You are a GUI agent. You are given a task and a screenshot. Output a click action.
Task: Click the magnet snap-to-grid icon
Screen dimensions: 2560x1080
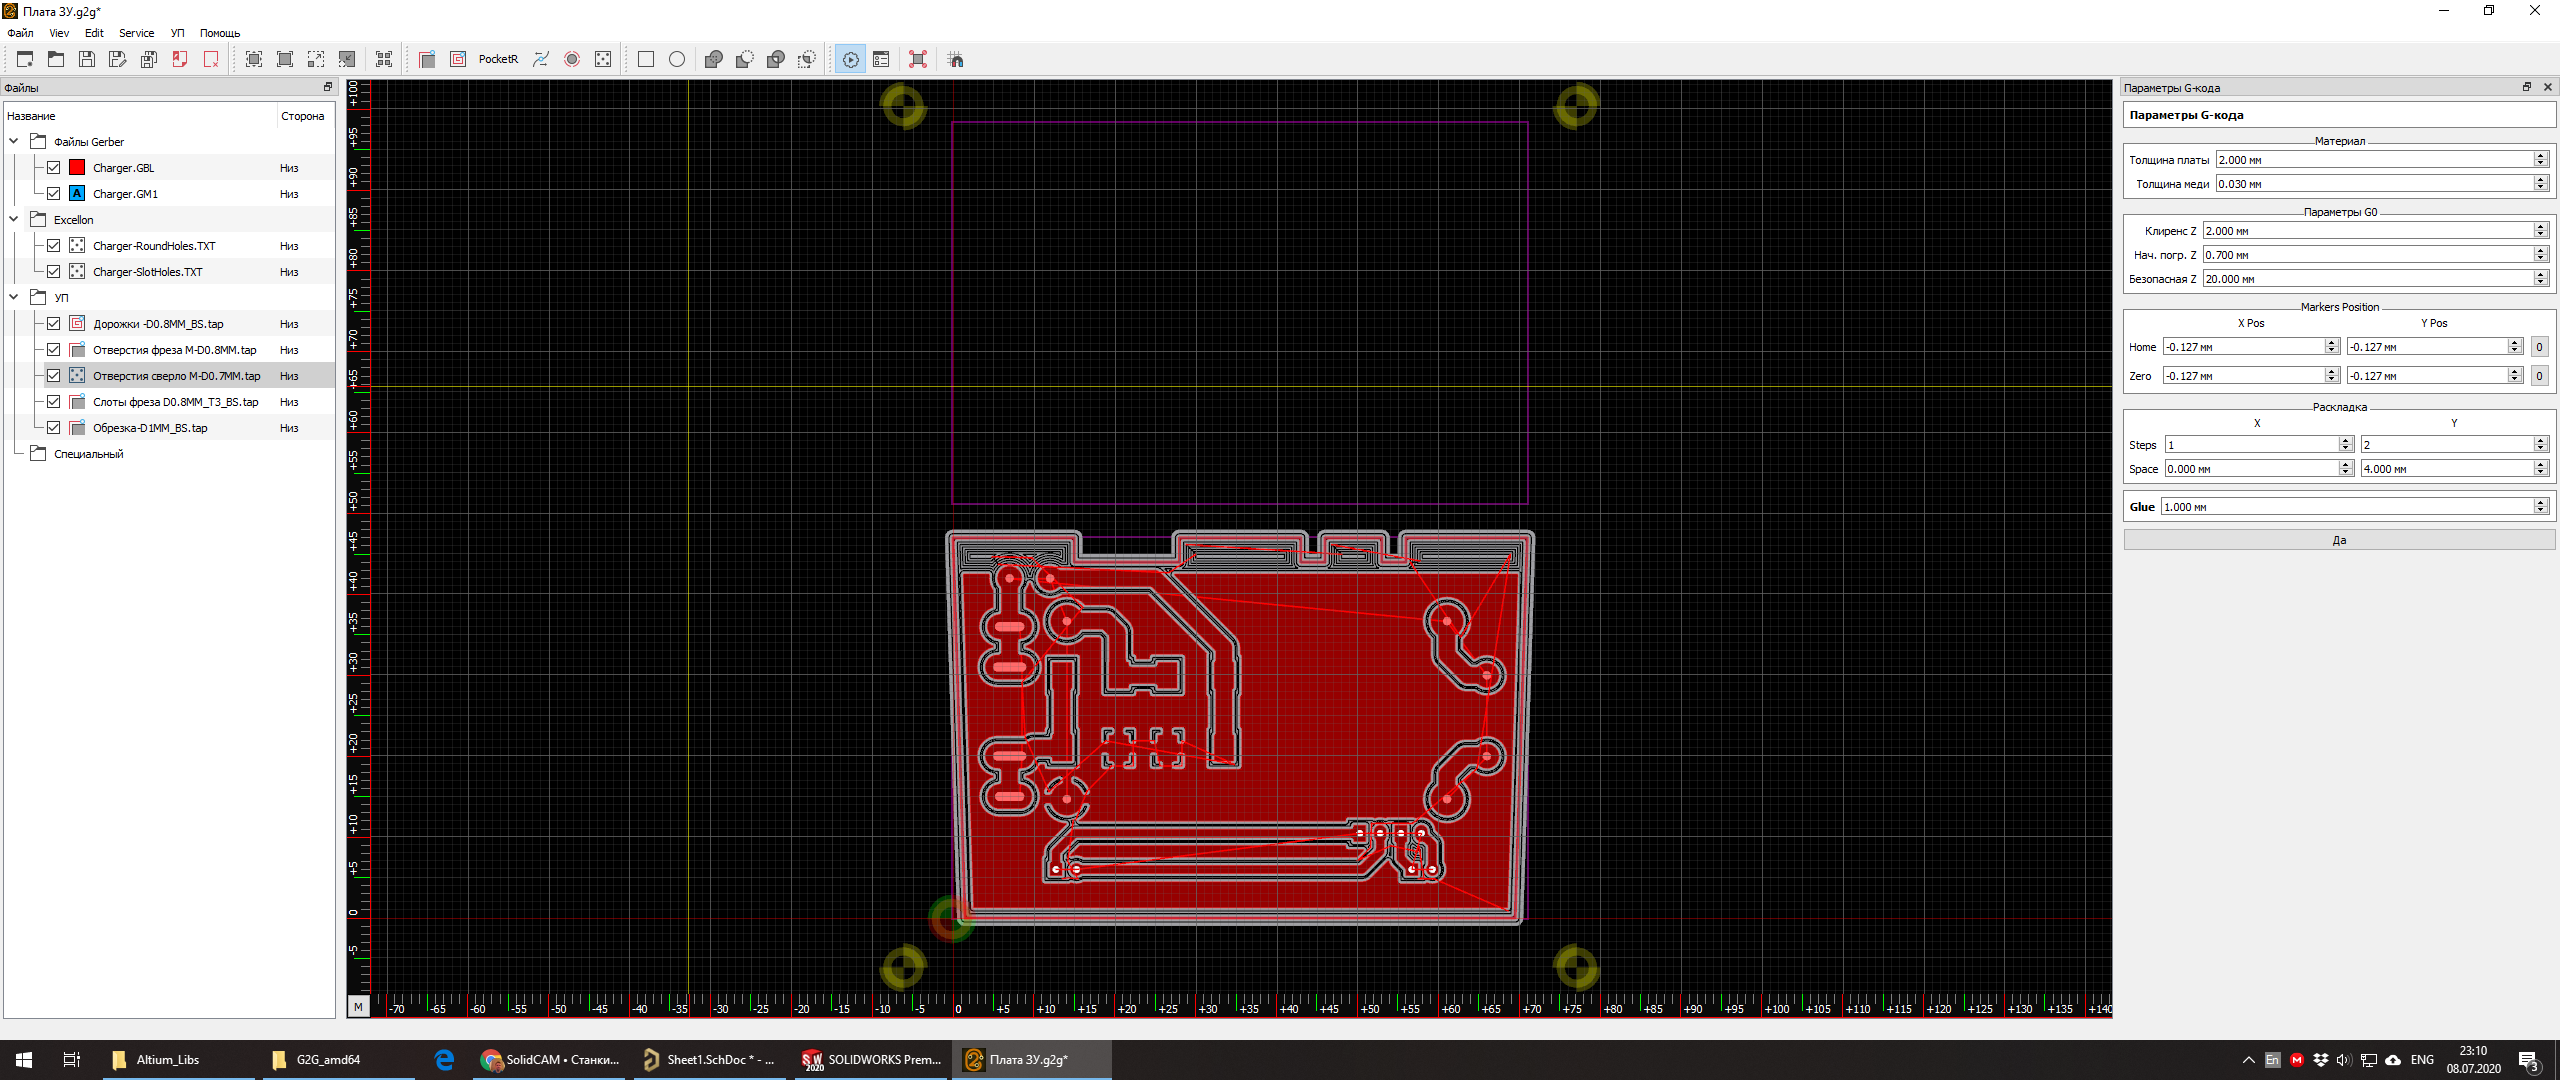tap(956, 60)
